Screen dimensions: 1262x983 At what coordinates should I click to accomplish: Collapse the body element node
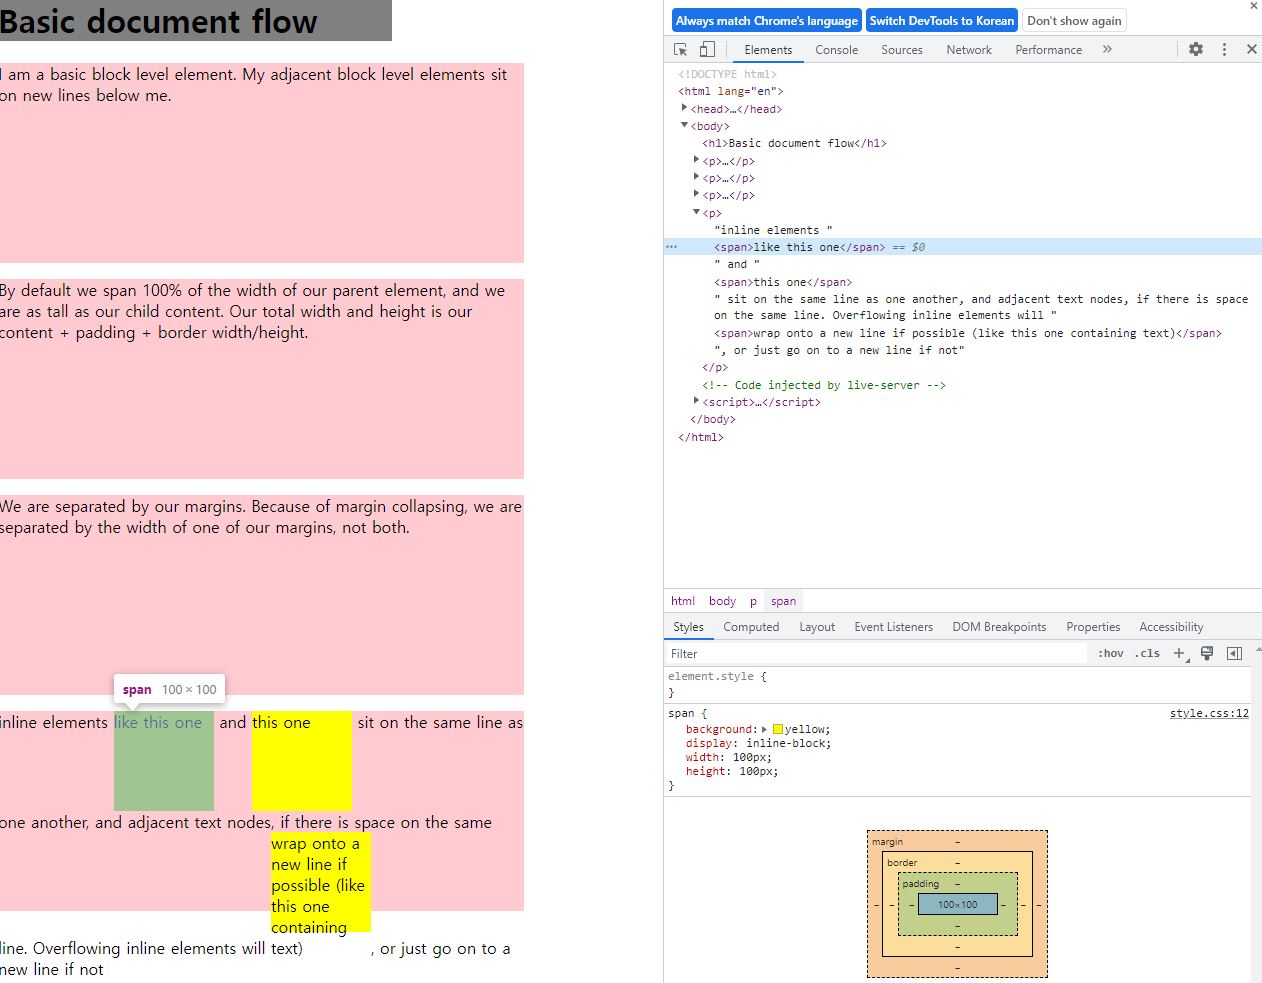coord(685,125)
